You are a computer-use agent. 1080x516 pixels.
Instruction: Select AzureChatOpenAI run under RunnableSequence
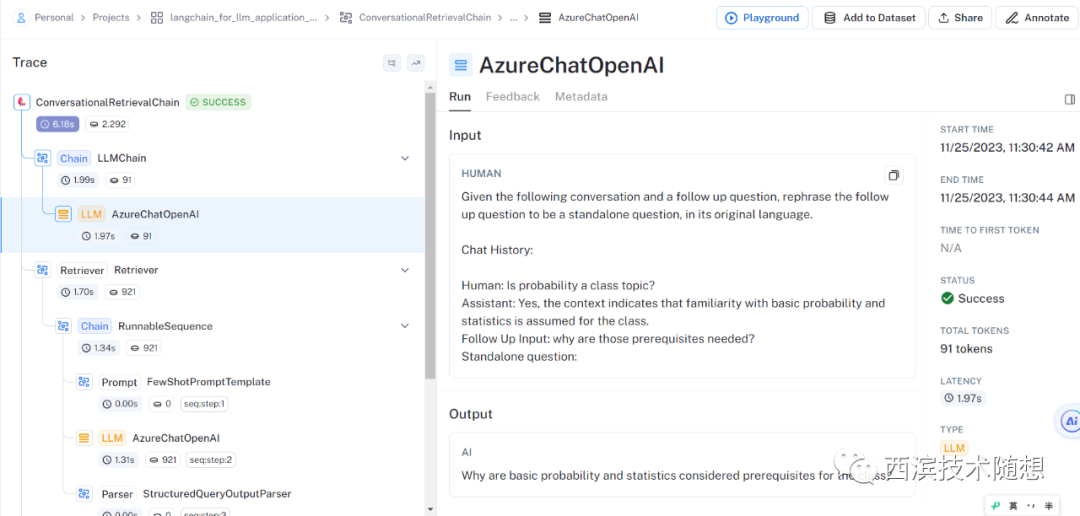coord(175,438)
